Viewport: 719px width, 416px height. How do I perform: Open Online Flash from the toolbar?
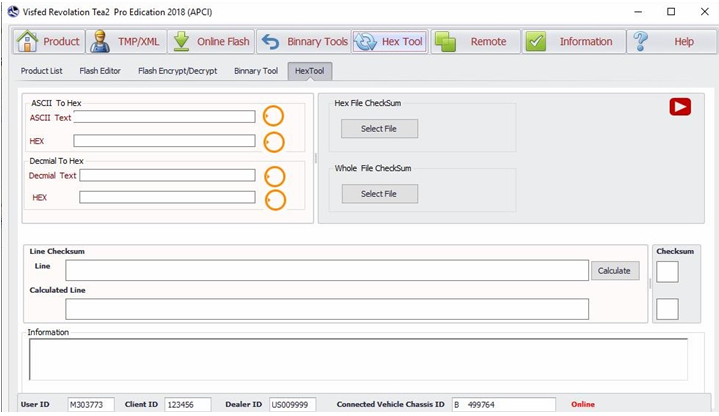click(x=210, y=42)
